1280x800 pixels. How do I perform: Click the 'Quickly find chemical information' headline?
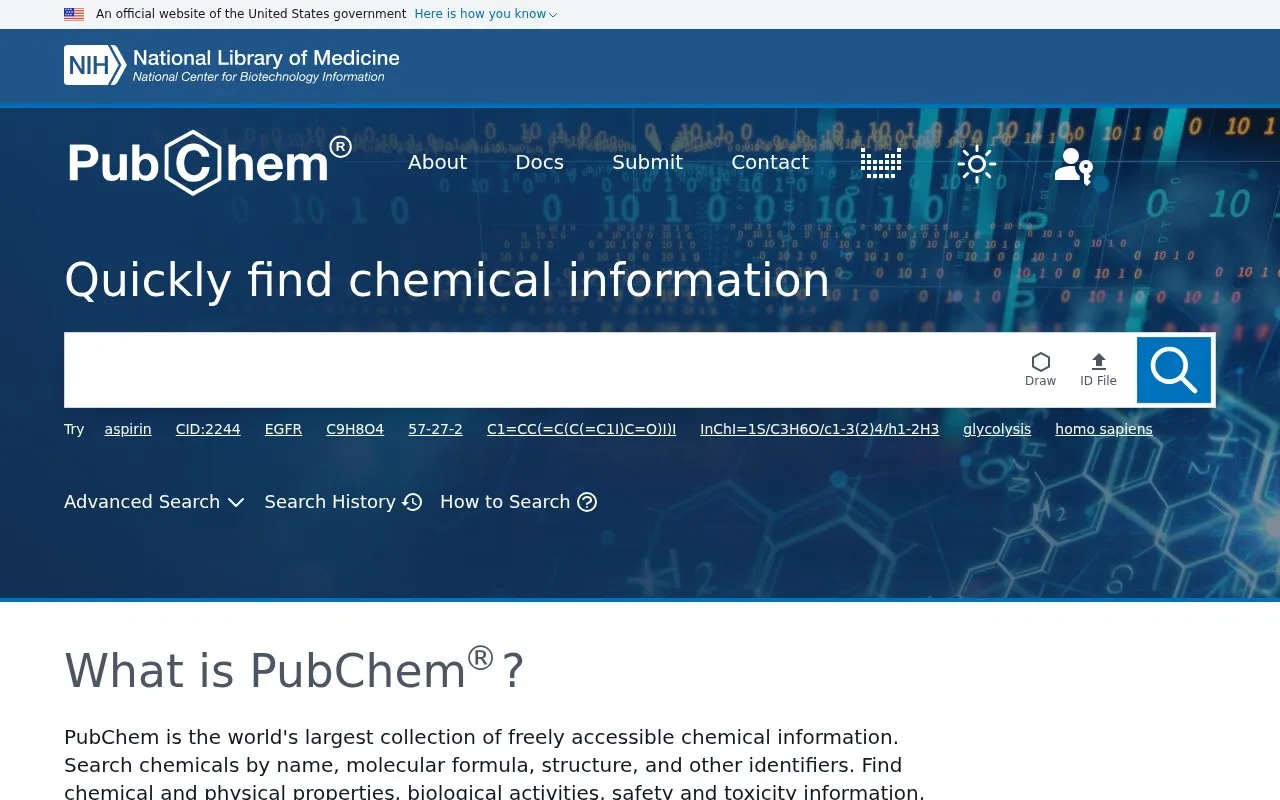coord(447,280)
